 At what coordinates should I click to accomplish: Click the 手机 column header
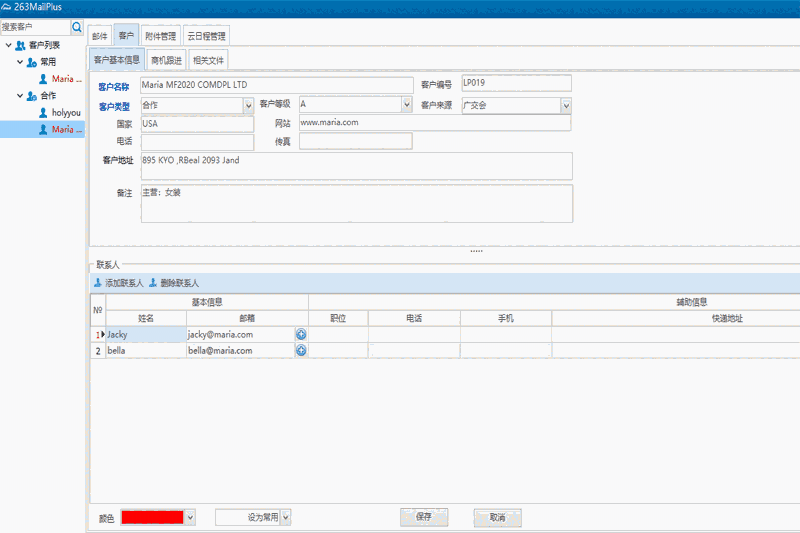click(x=506, y=318)
